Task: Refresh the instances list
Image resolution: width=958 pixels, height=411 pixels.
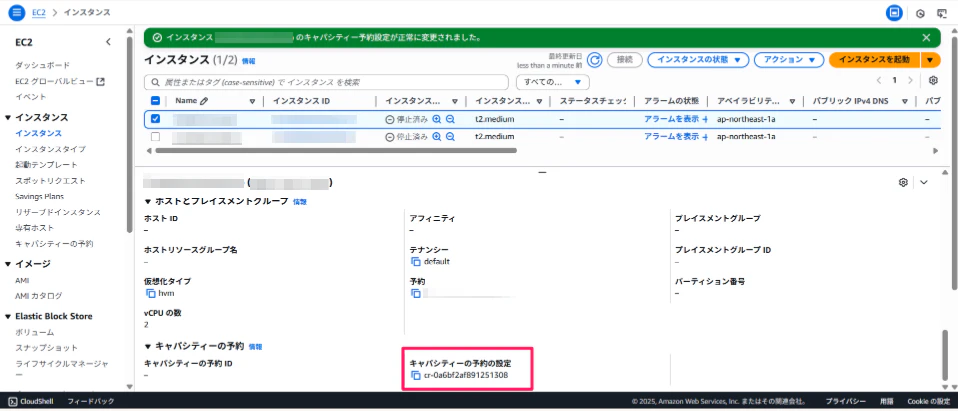Action: 594,60
